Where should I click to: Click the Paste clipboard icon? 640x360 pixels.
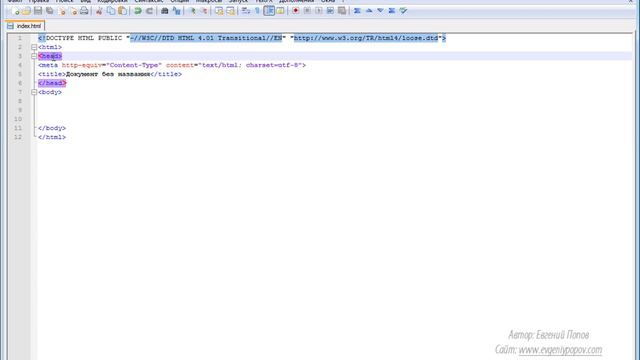(122, 11)
